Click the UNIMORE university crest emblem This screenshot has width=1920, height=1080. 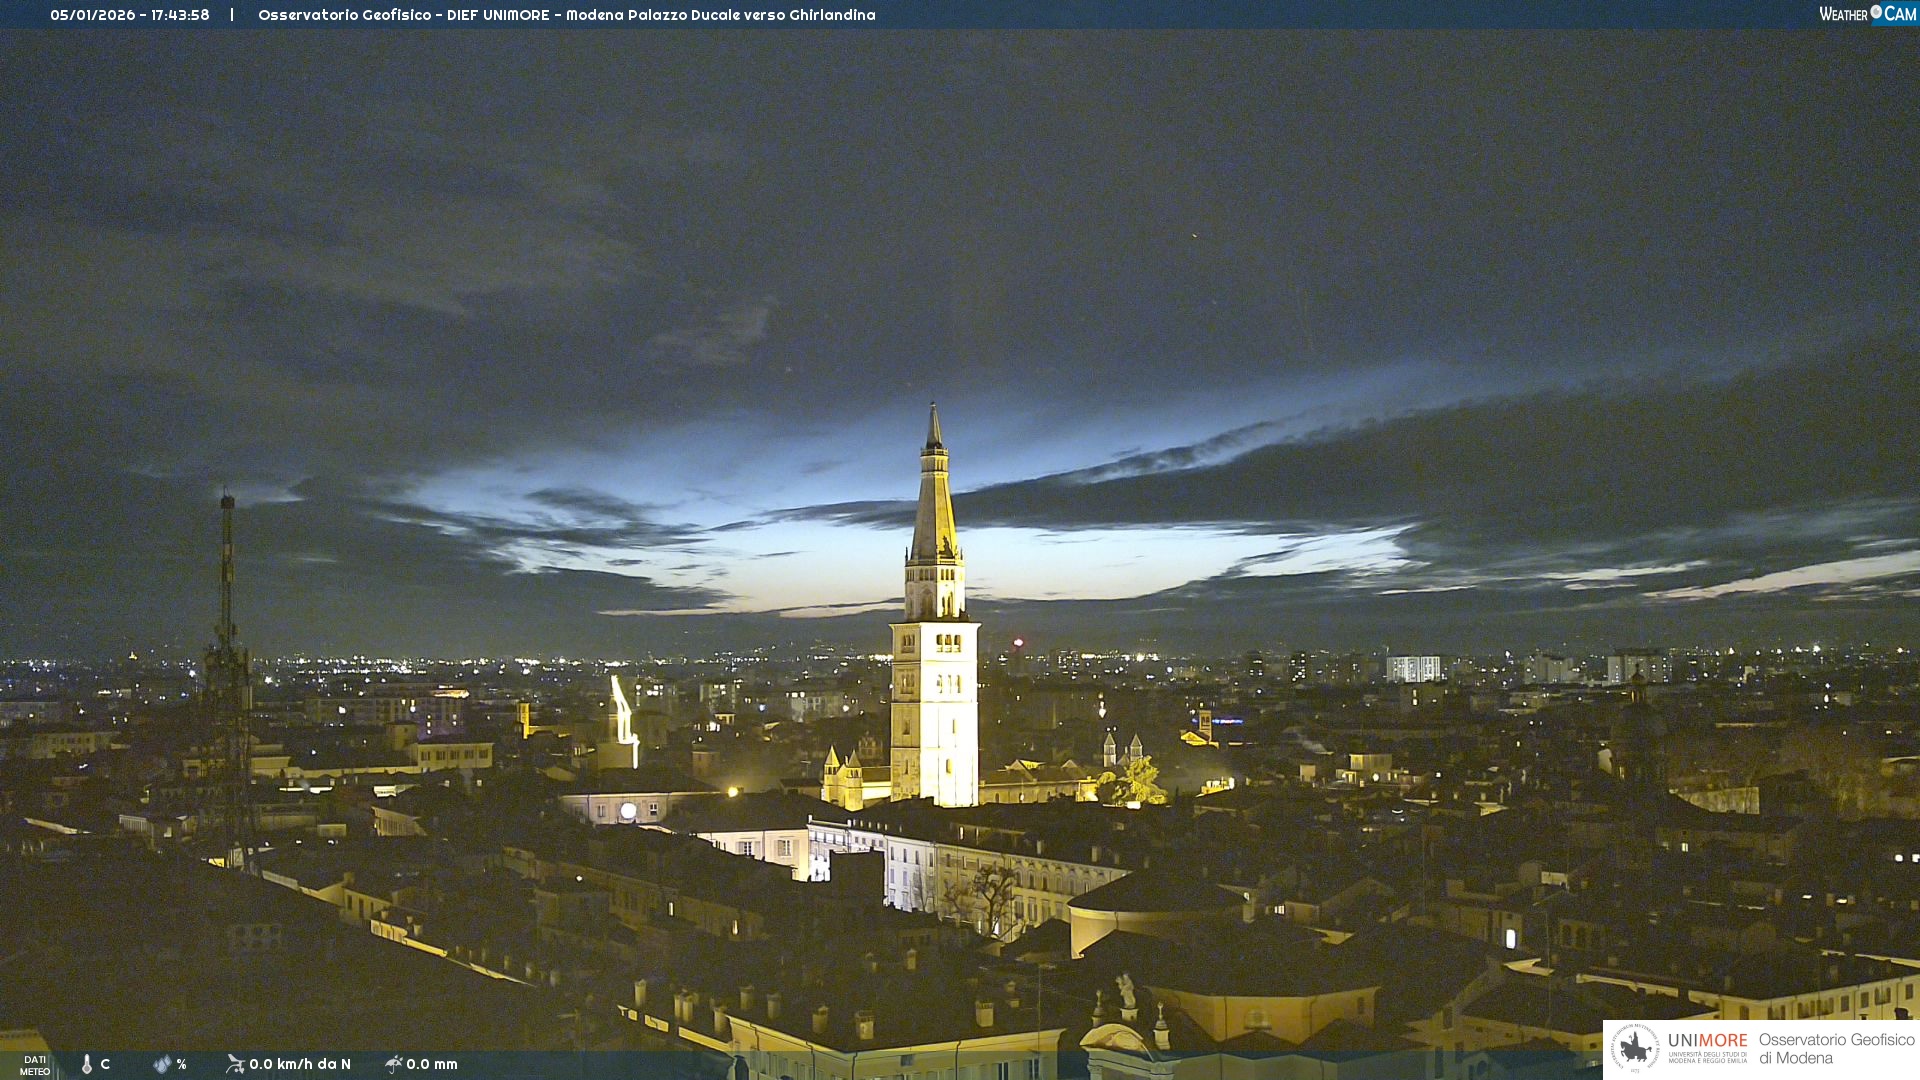tap(1635, 1049)
